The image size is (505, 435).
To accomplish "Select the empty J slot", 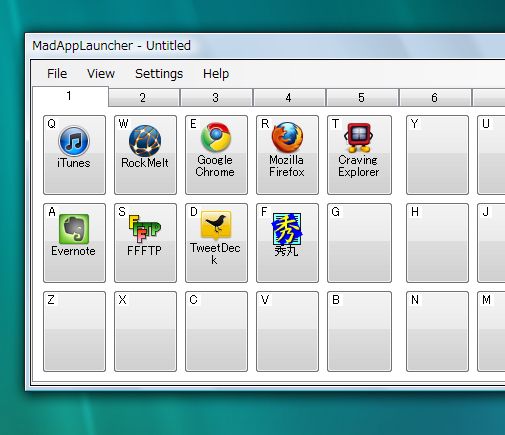I will coord(491,243).
